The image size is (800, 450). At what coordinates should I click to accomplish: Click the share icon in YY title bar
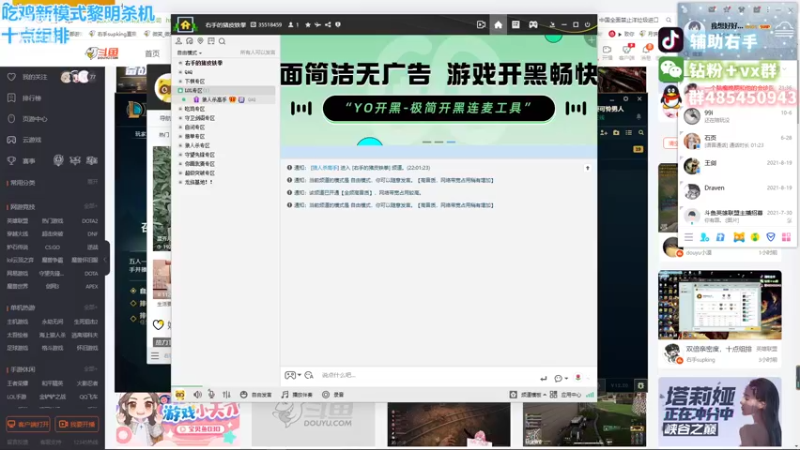pyautogui.click(x=328, y=24)
